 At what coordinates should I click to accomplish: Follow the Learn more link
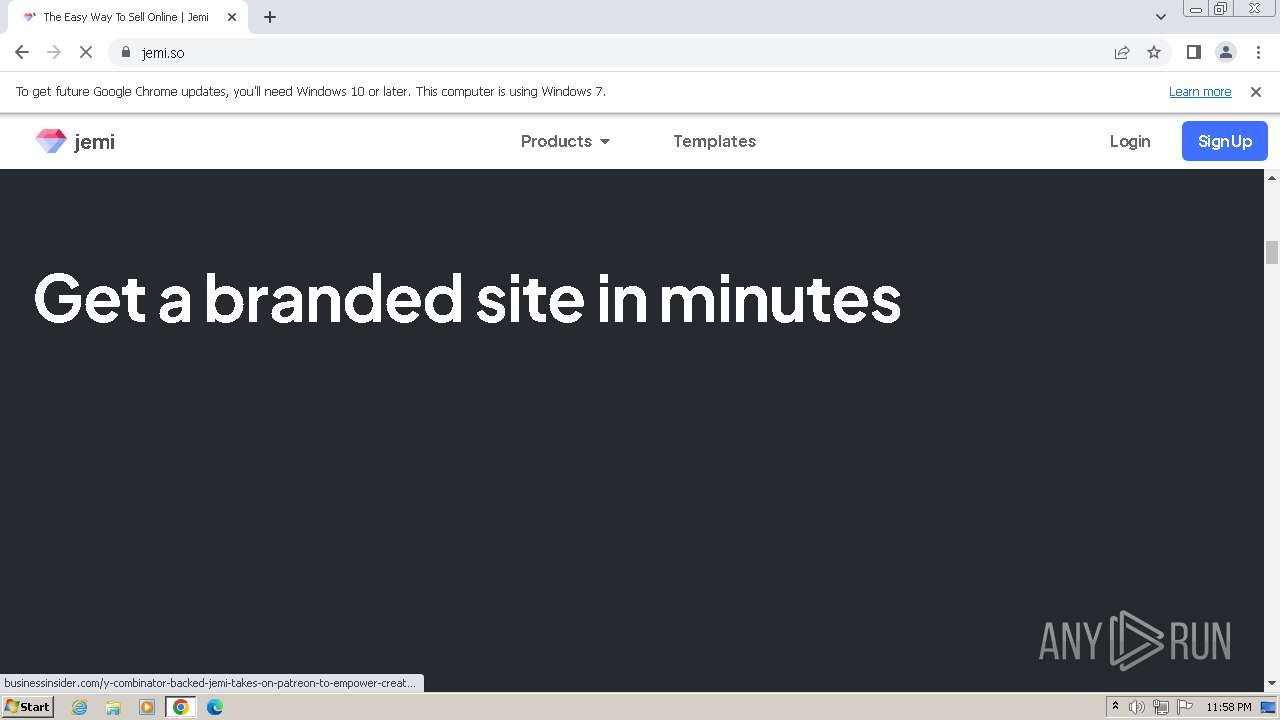coord(1200,91)
